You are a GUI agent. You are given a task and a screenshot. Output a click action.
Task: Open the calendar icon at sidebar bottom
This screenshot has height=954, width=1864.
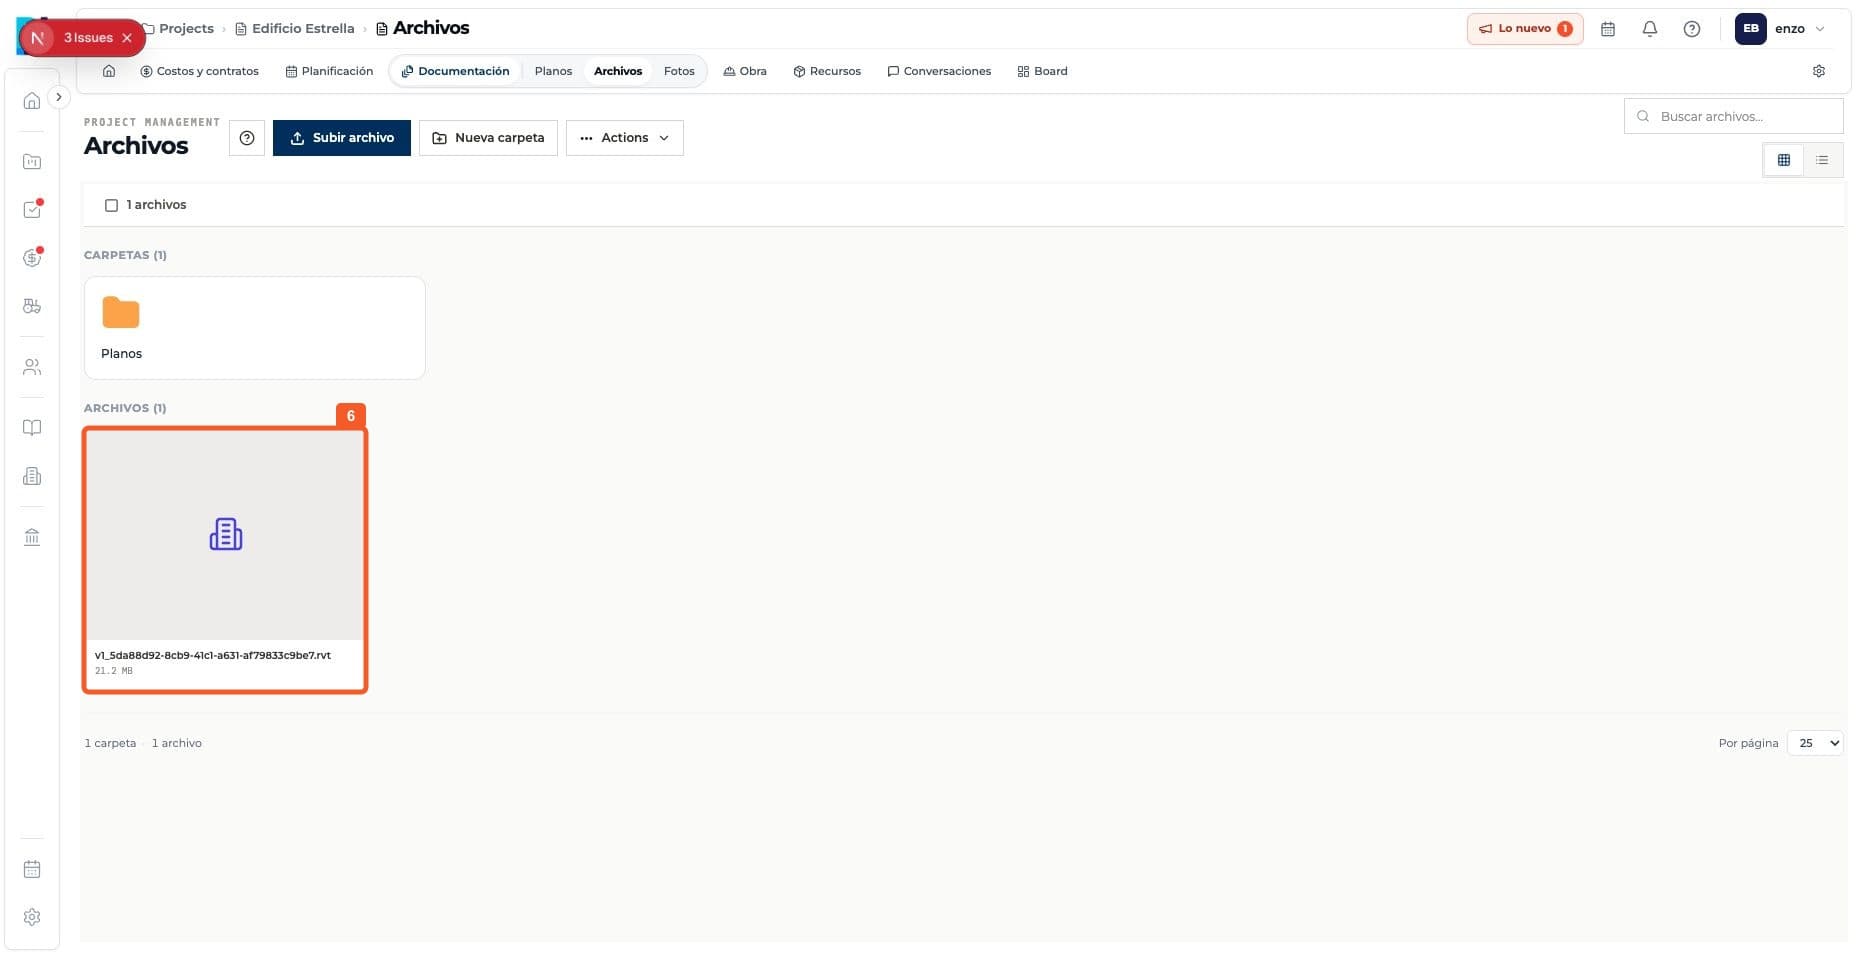pos(32,869)
